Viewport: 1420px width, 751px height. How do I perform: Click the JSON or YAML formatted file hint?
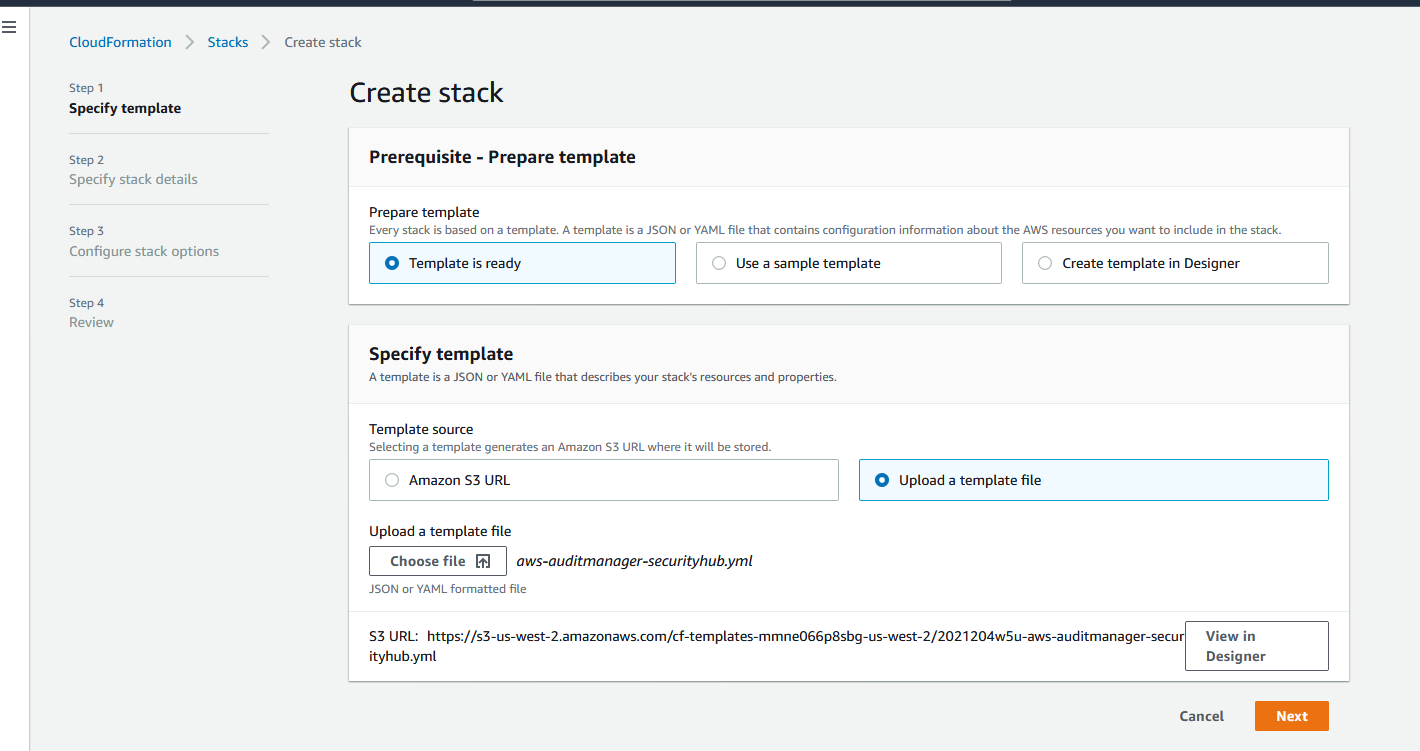(447, 589)
